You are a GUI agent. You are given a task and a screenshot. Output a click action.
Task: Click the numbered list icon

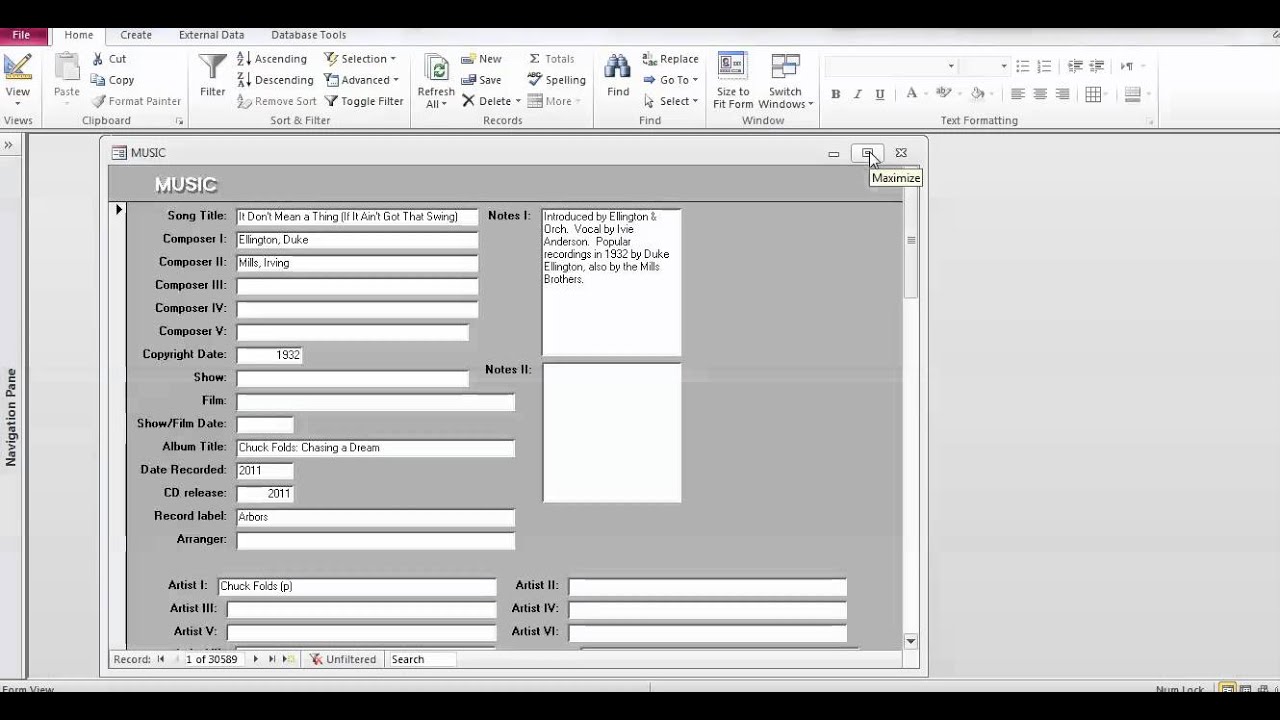click(x=1044, y=66)
